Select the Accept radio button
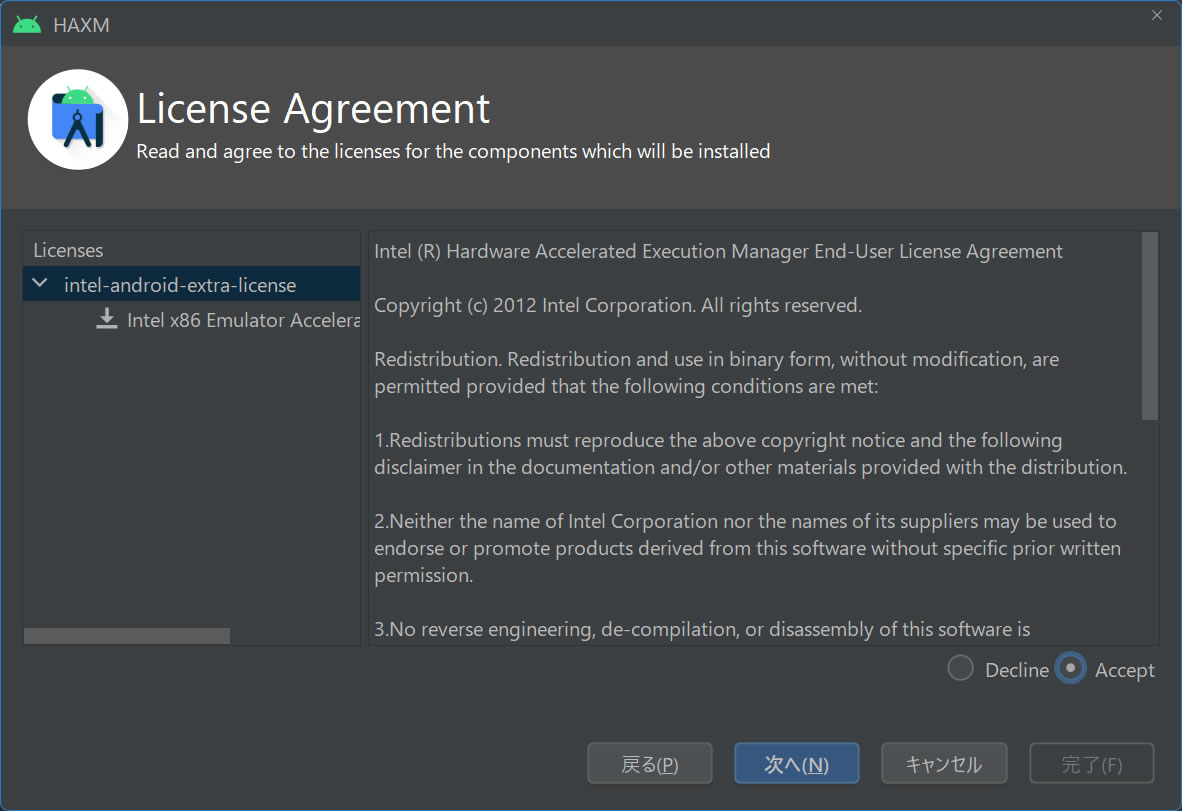Image resolution: width=1182 pixels, height=811 pixels. pyautogui.click(x=1070, y=669)
